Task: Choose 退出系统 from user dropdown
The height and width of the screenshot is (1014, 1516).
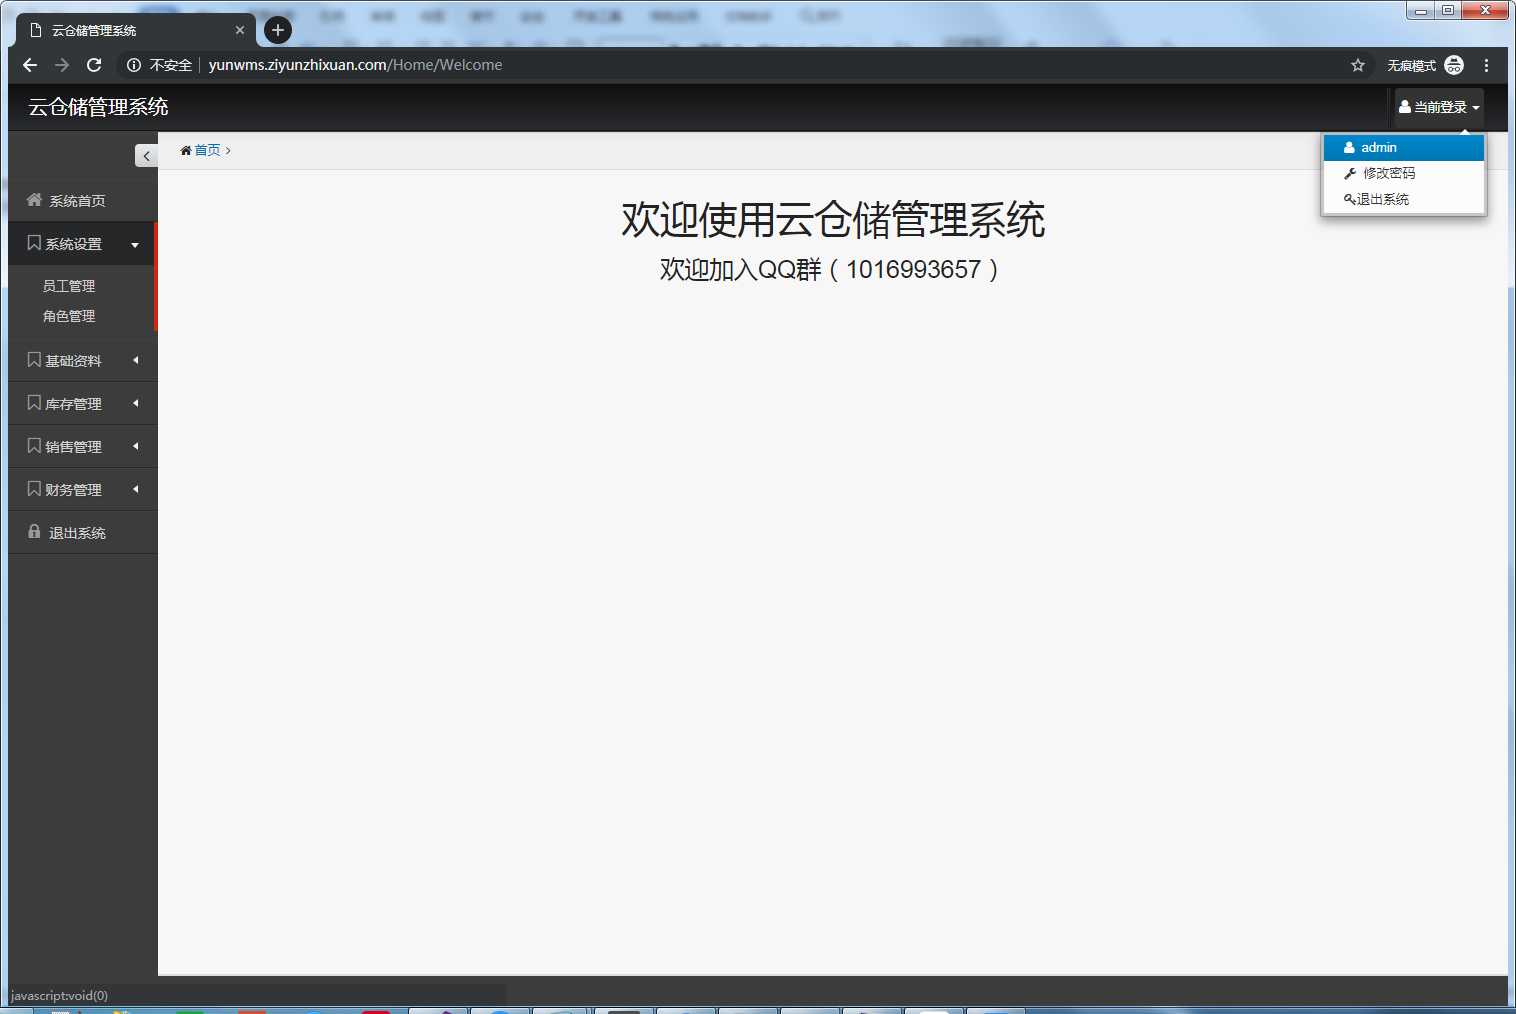Action: click(x=1404, y=199)
